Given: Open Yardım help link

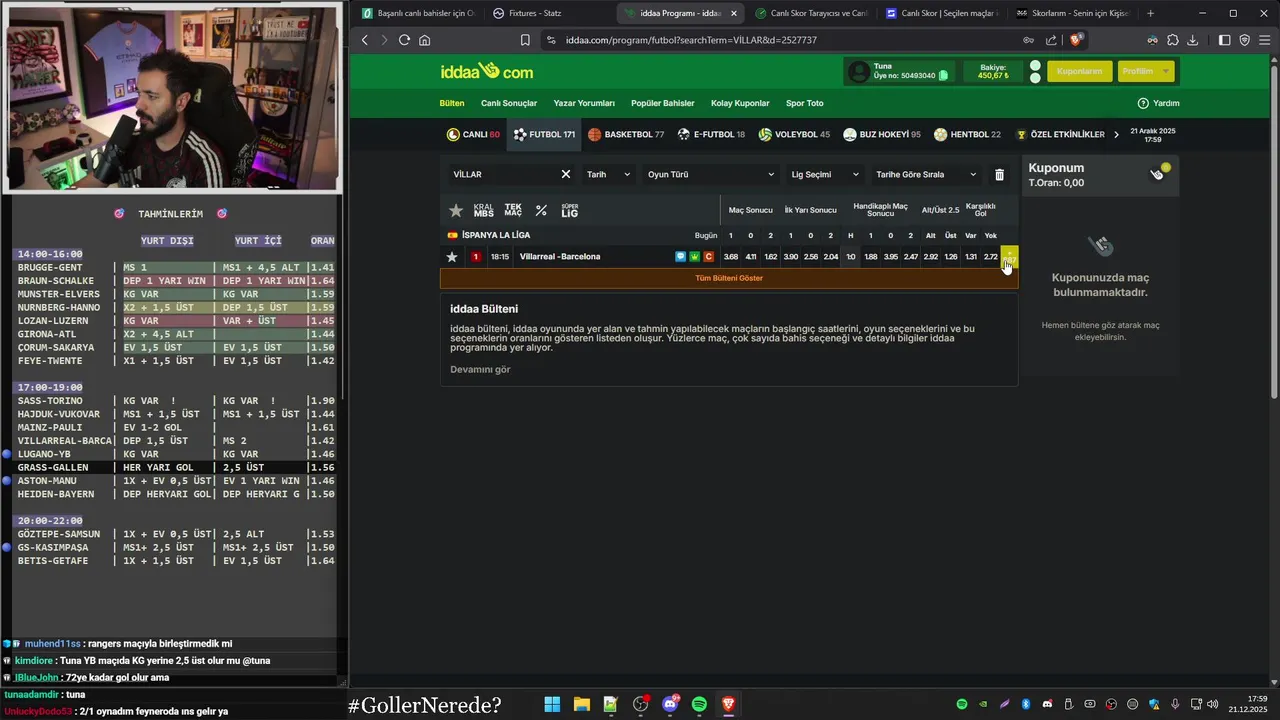Looking at the screenshot, I should 1159,103.
